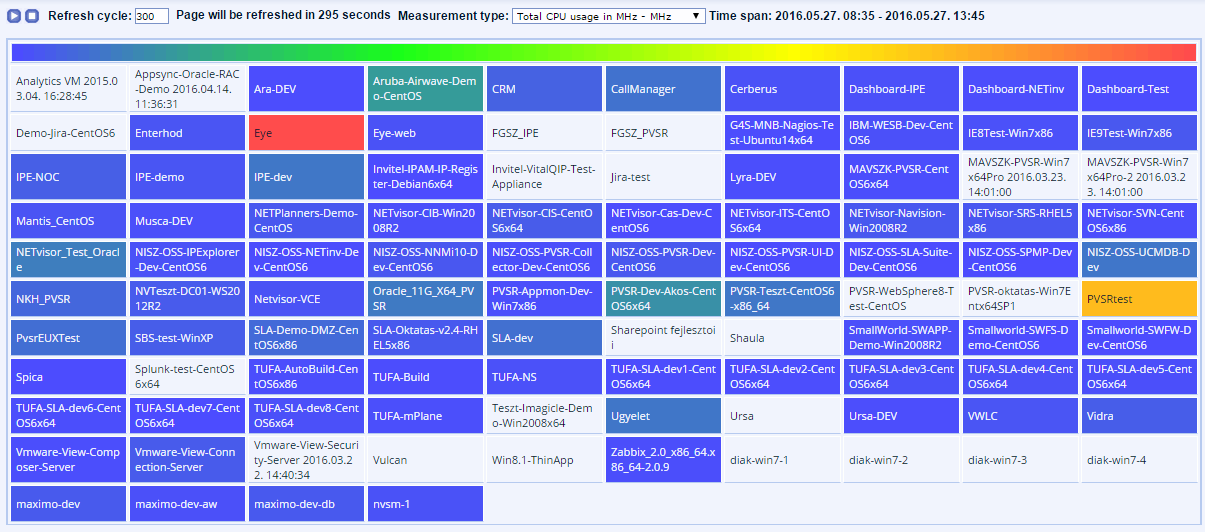Select the orange PVSRtest tile
Viewport: 1205px width, 532px height.
coord(1139,299)
